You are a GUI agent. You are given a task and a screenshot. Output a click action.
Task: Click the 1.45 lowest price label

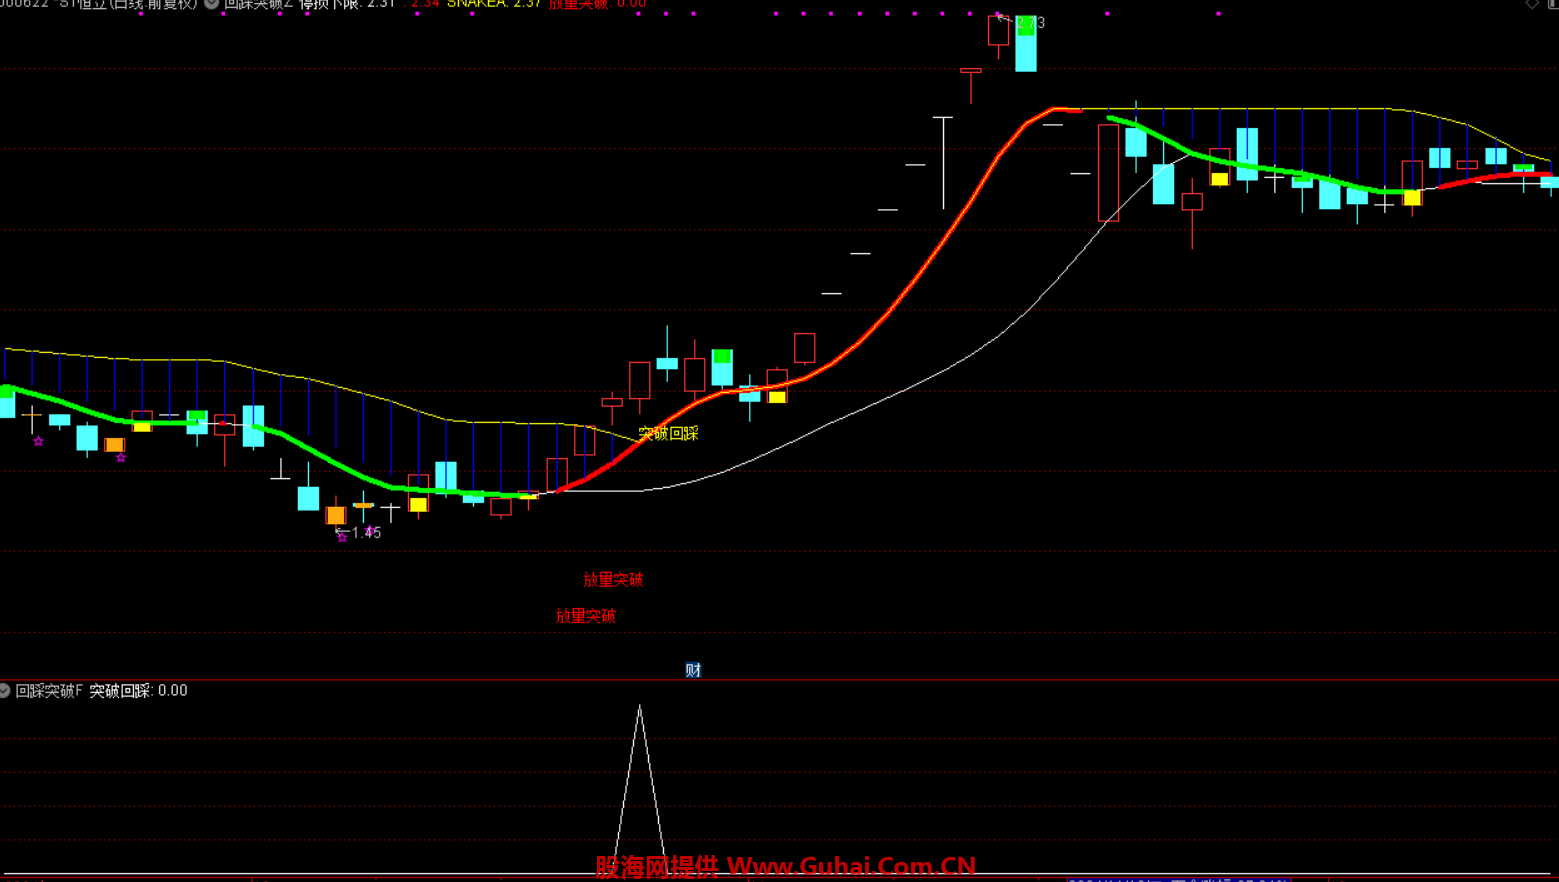366,533
